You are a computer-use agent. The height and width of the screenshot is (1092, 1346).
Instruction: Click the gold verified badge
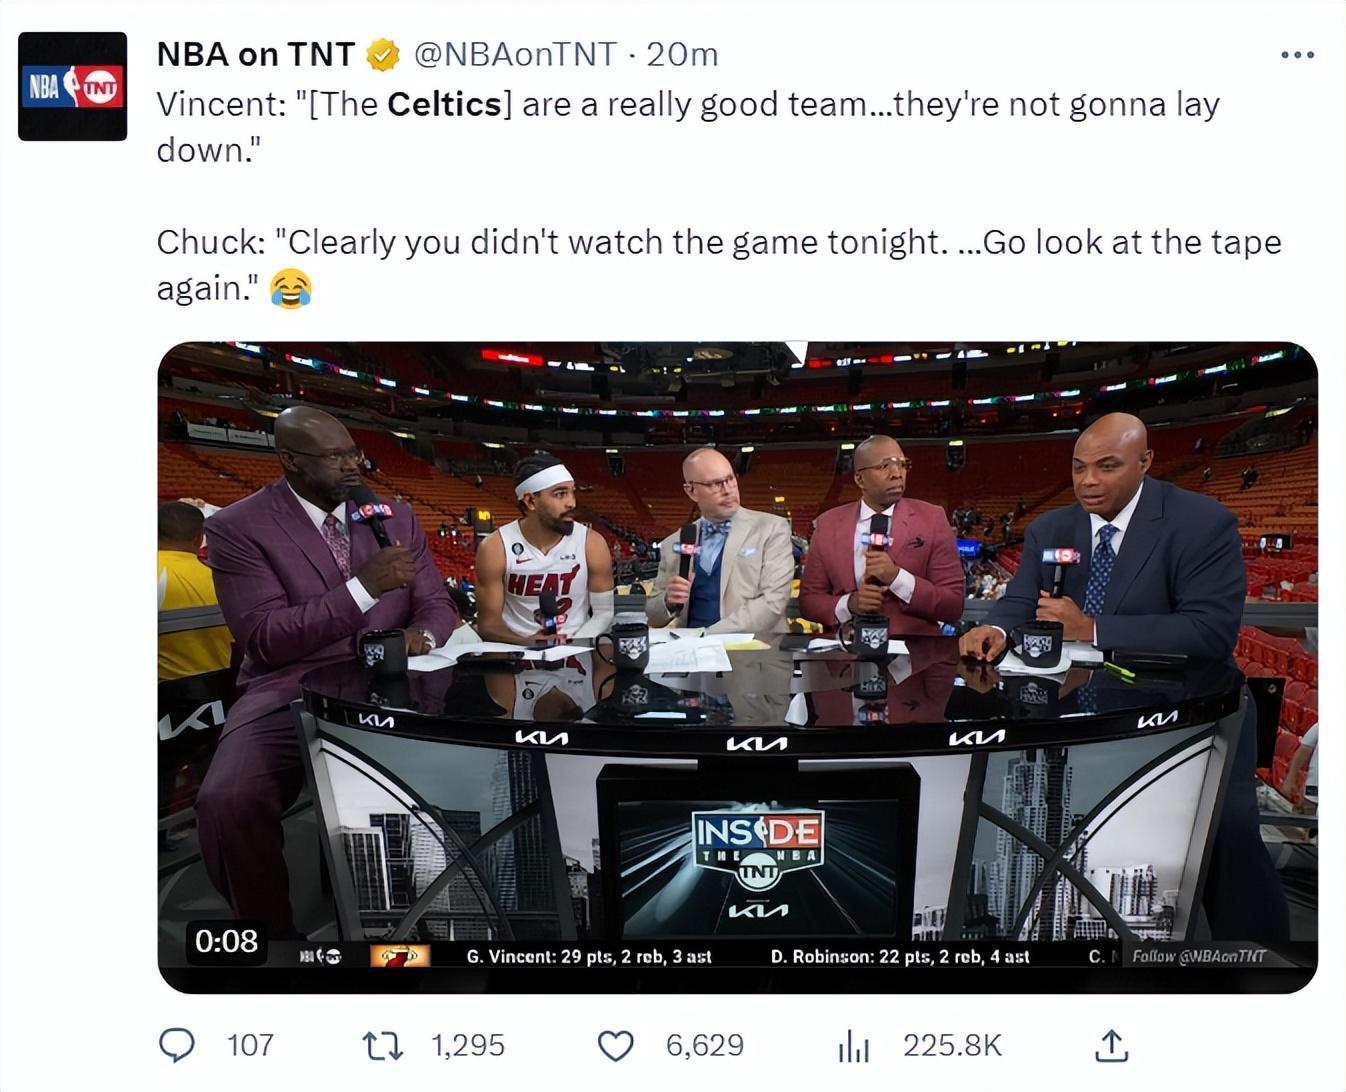click(383, 54)
